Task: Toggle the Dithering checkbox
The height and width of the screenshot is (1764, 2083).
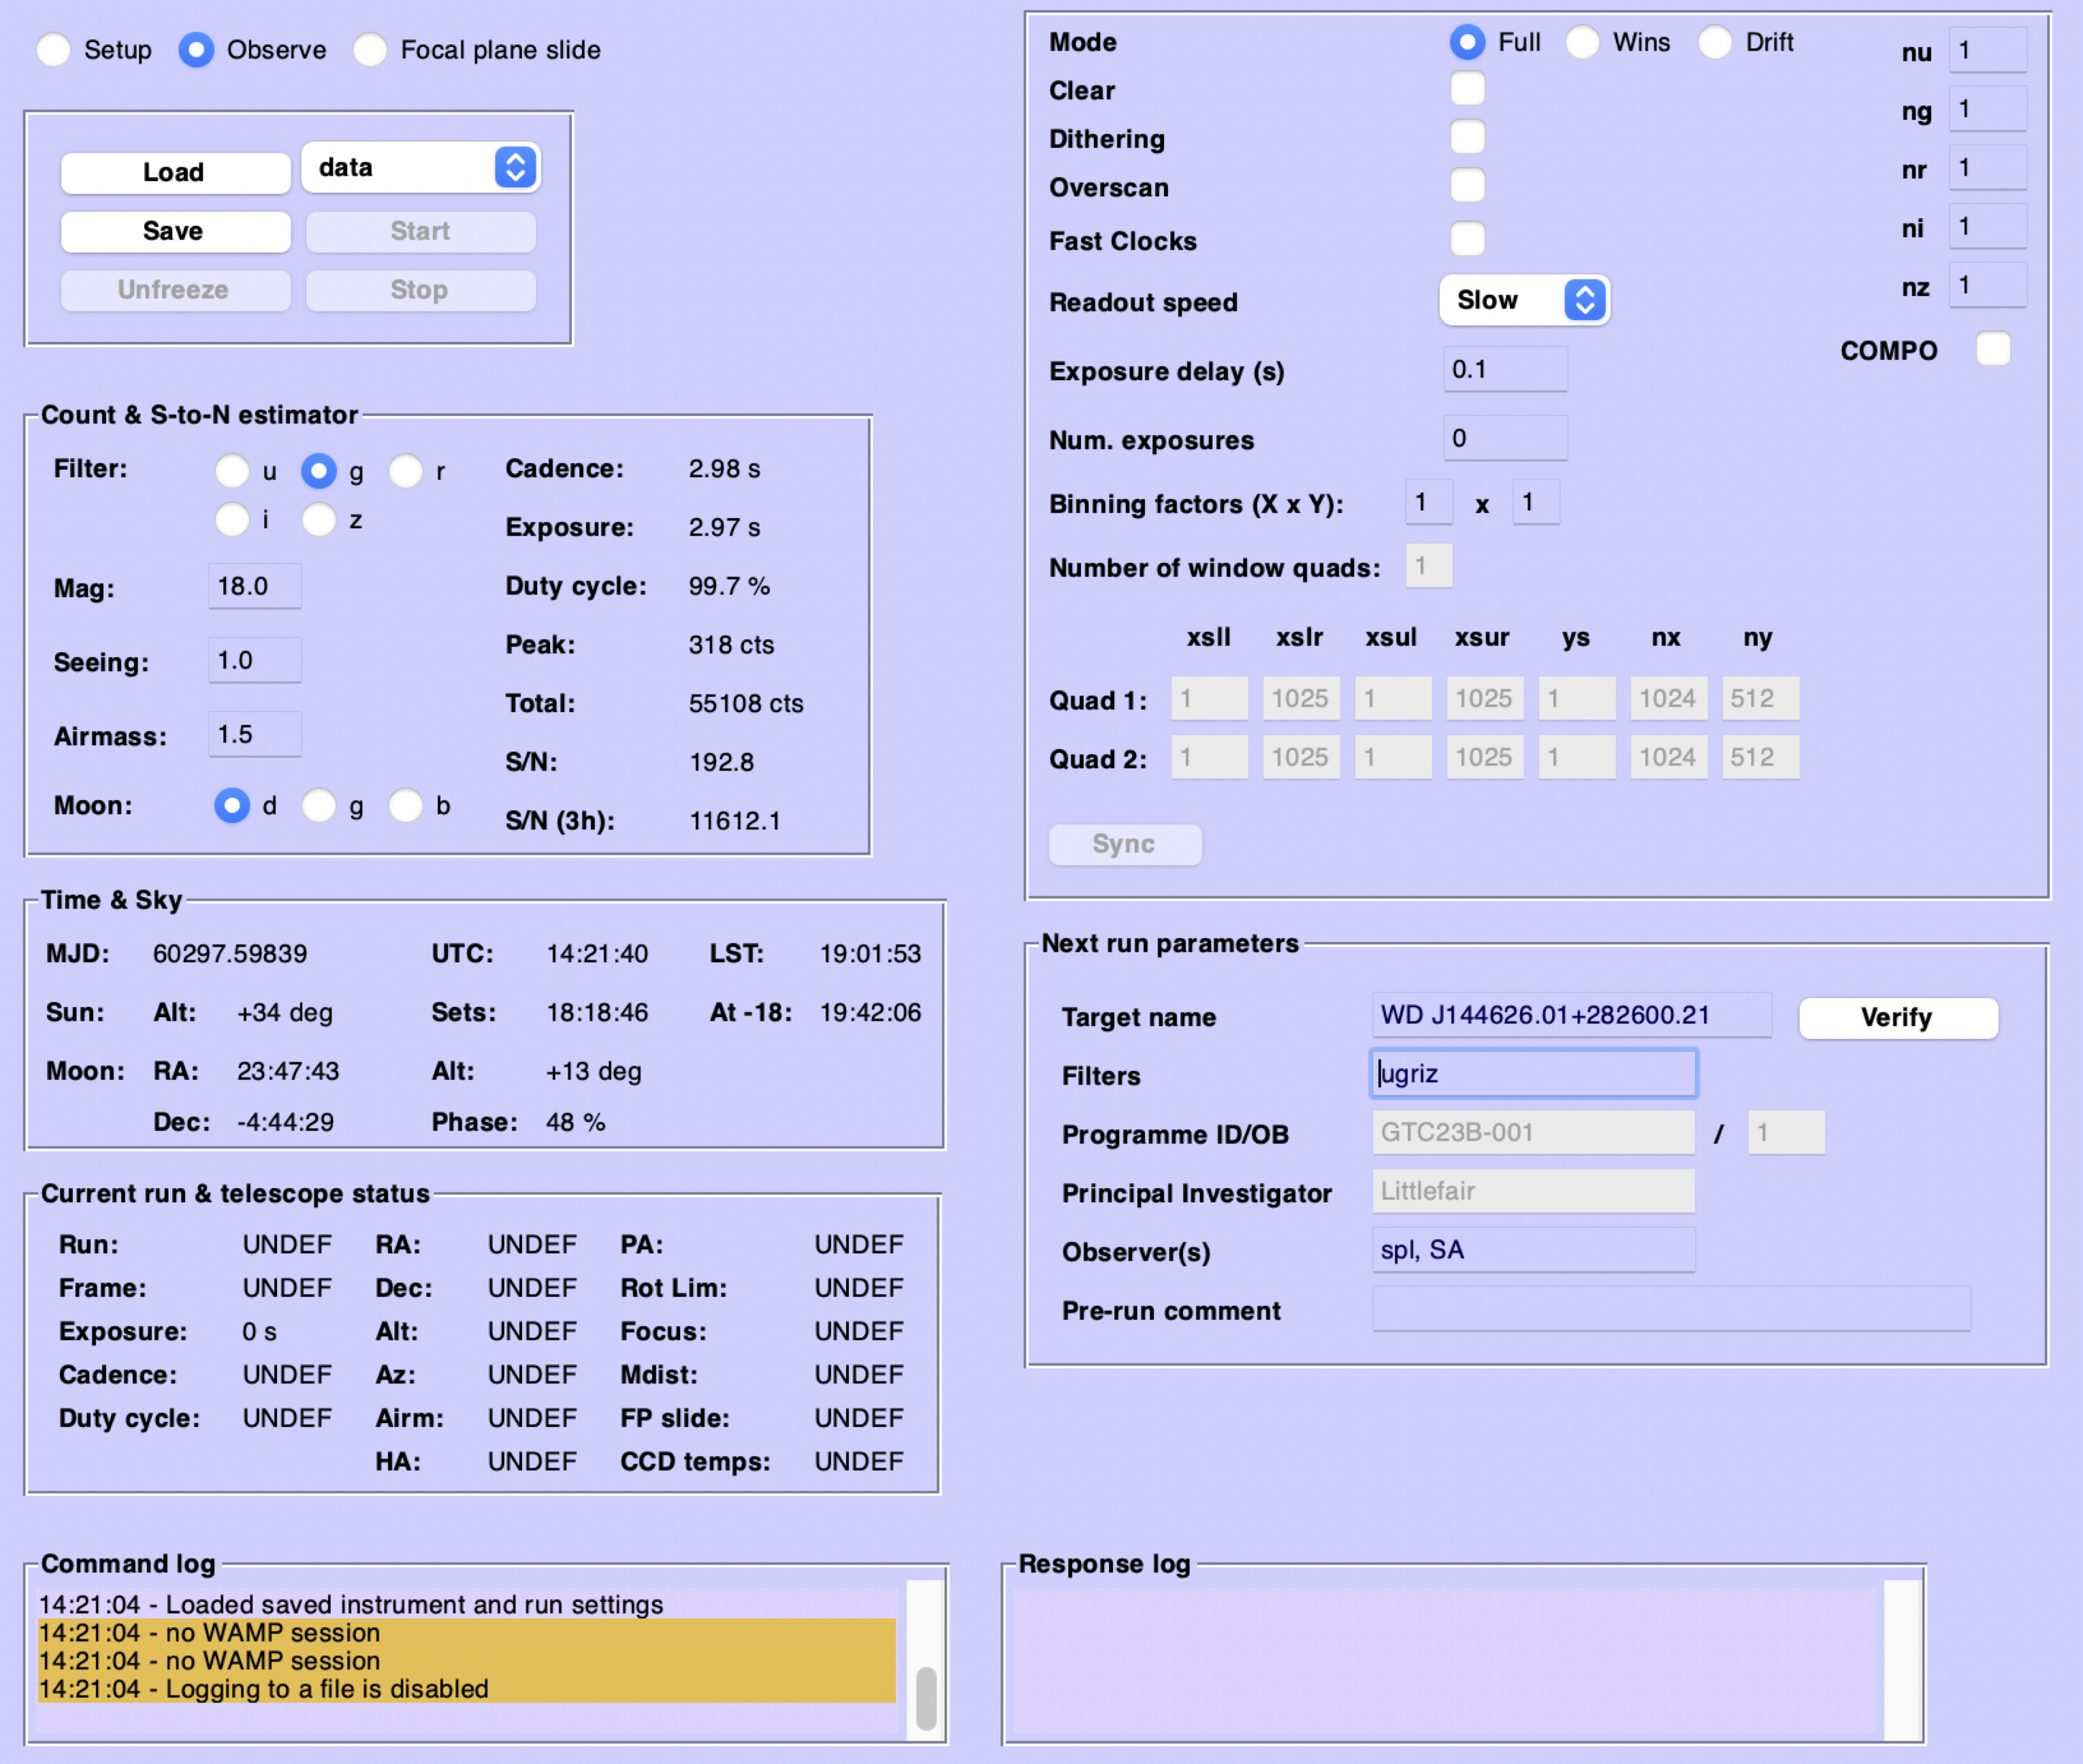Action: (1467, 137)
